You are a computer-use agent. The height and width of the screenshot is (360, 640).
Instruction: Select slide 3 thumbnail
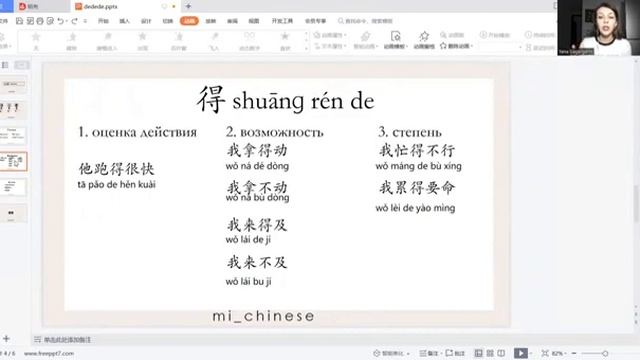[13, 136]
